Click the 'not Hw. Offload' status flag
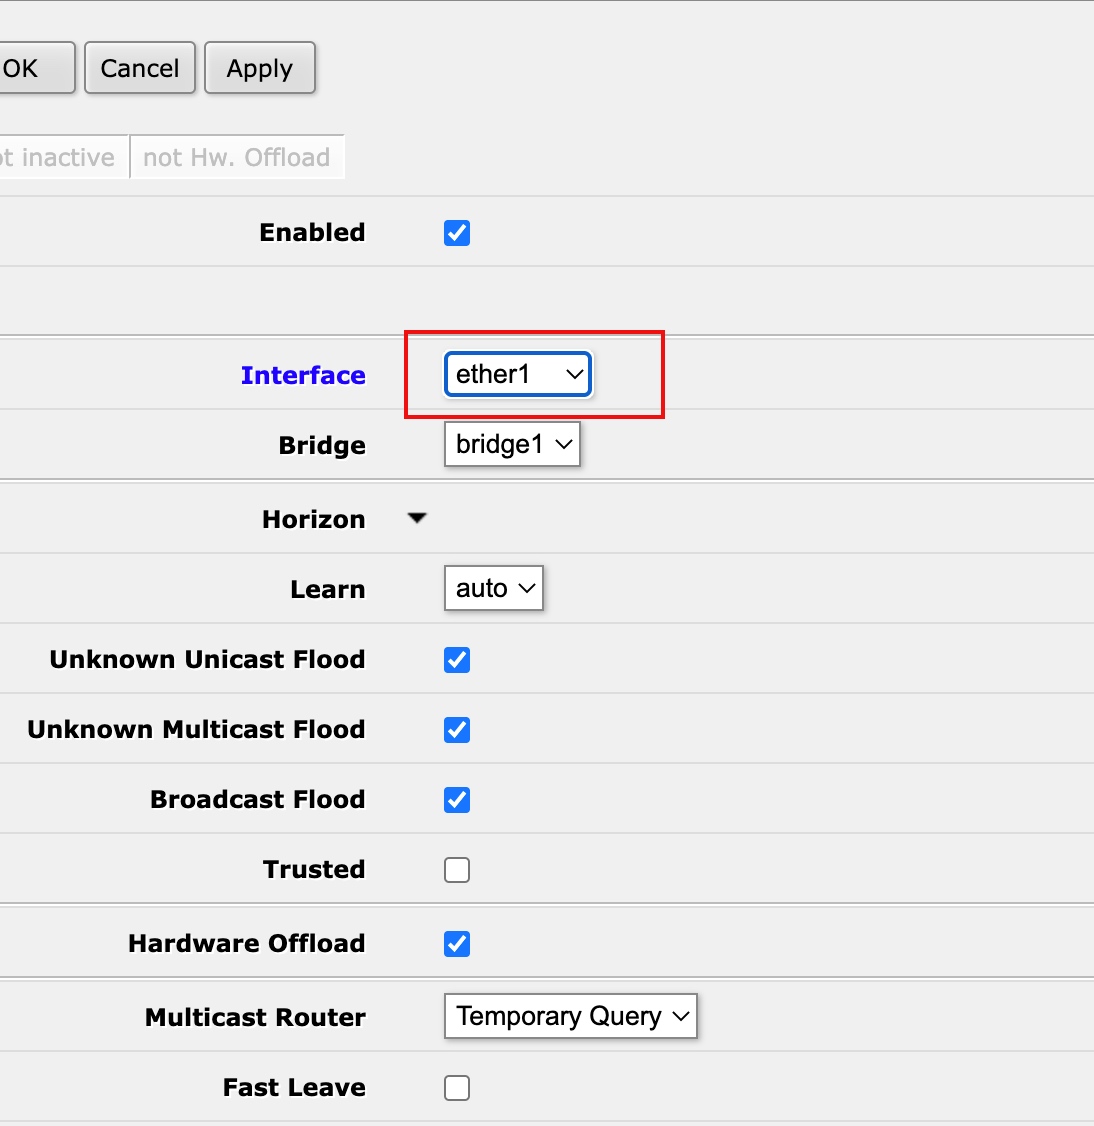 click(237, 157)
